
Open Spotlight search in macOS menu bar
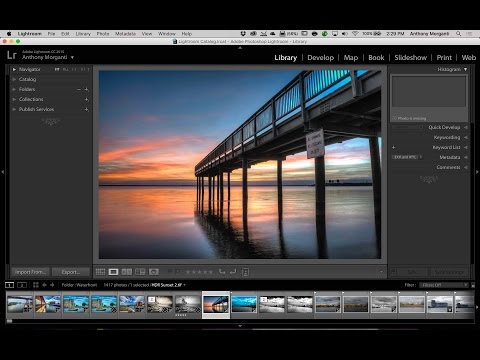coord(459,34)
